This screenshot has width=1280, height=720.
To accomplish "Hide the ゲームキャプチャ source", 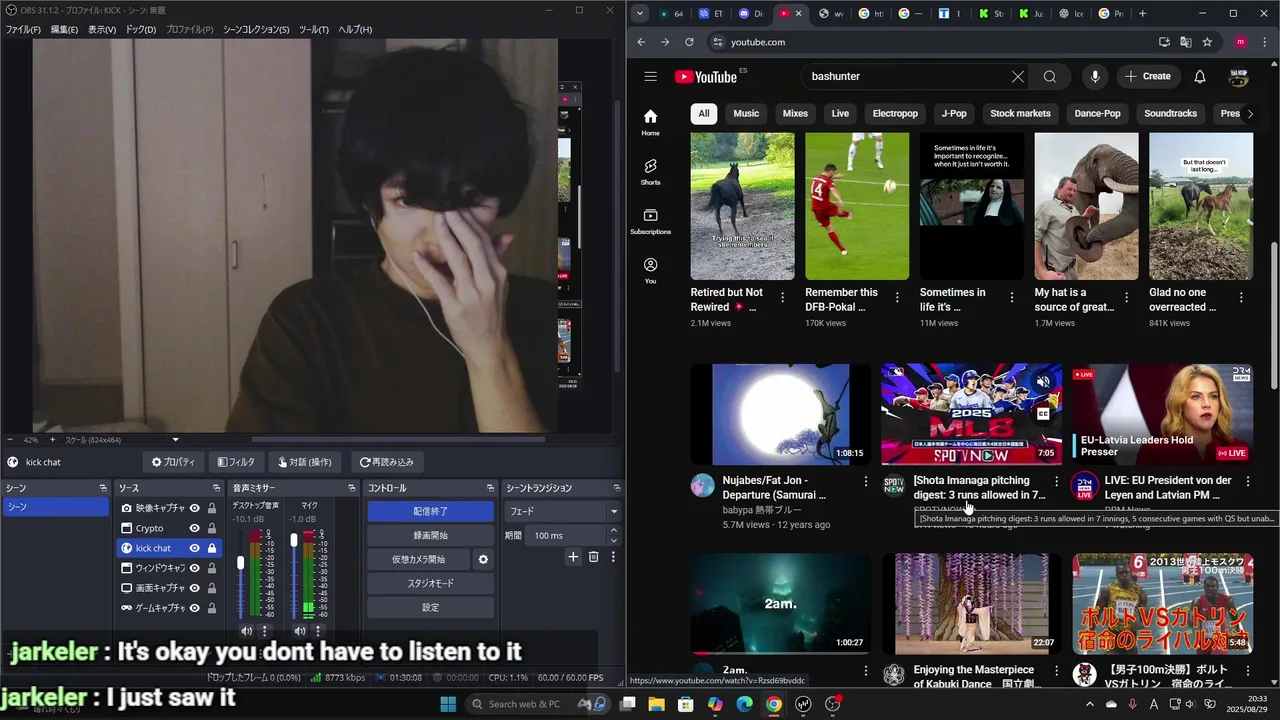I will click(x=195, y=608).
